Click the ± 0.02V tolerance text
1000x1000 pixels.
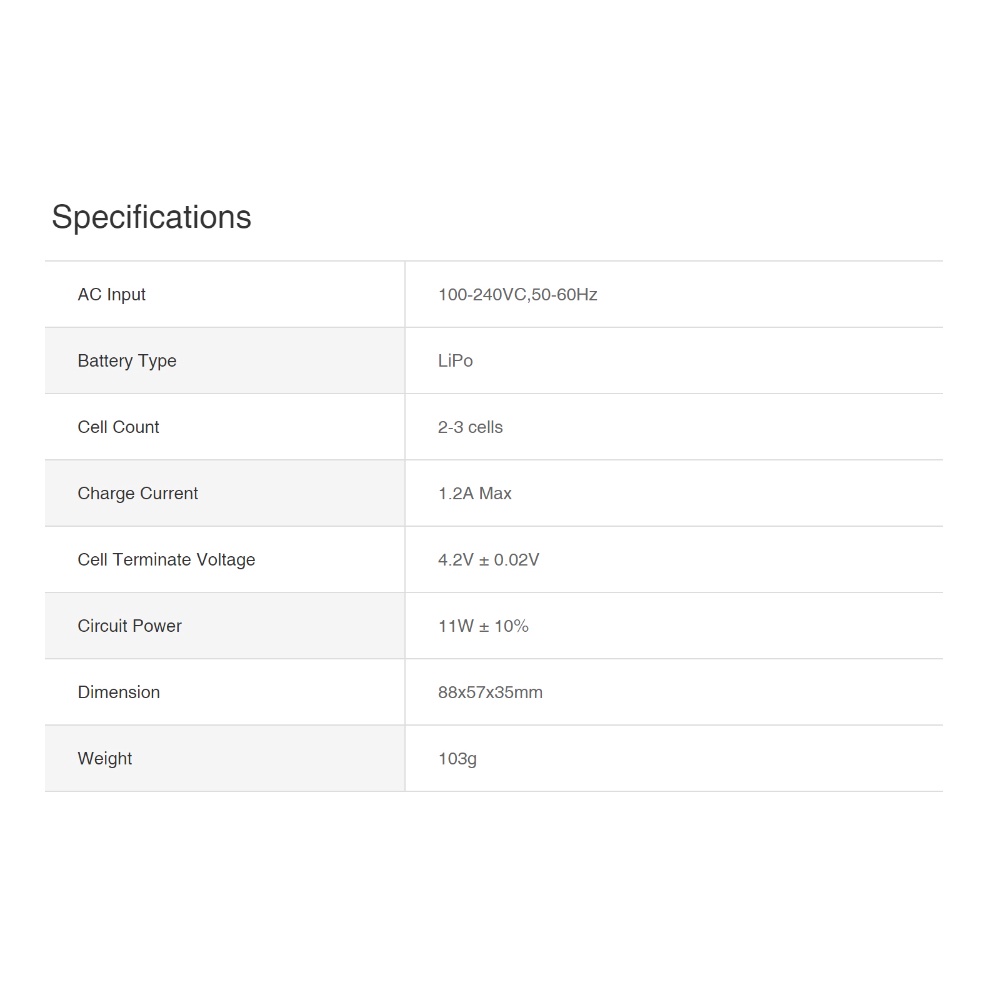[510, 560]
